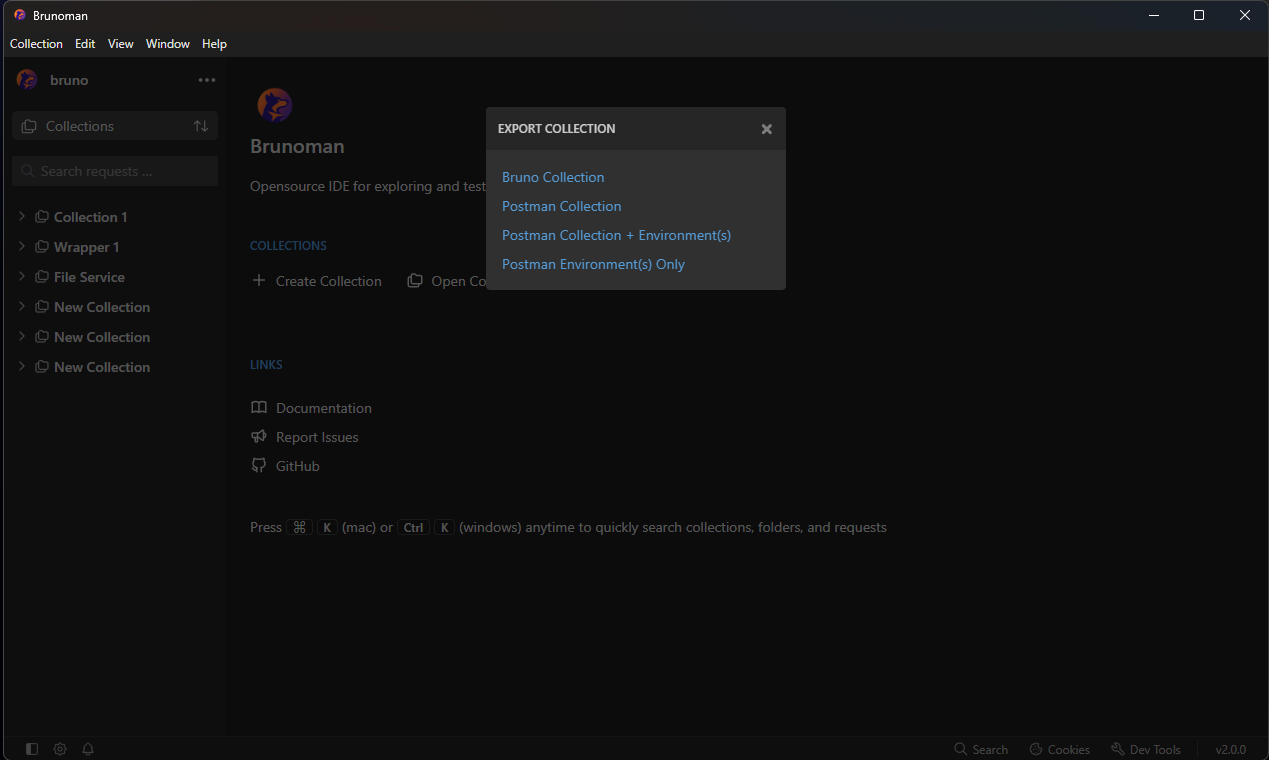Sort collections using the arrows icon
Viewport: 1269px width, 760px height.
[x=200, y=125]
